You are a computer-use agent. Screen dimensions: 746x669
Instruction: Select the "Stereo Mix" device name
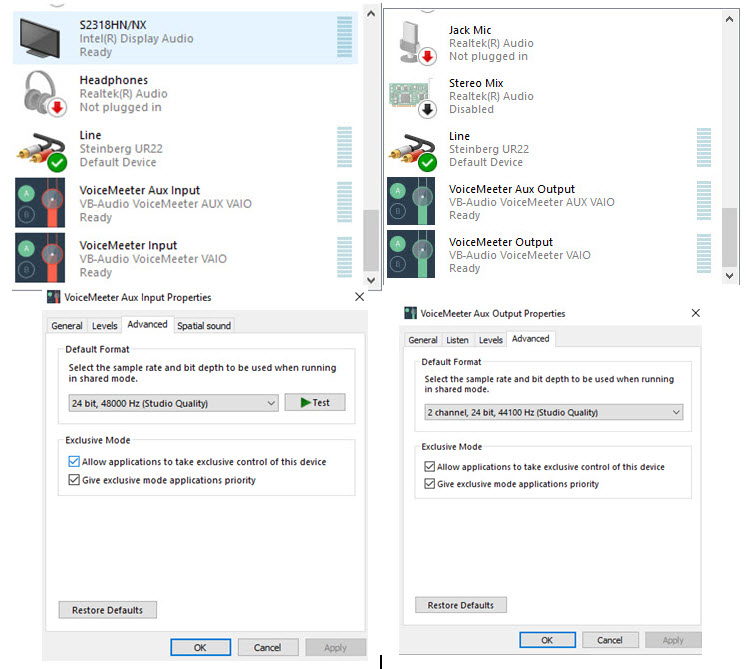(x=476, y=83)
